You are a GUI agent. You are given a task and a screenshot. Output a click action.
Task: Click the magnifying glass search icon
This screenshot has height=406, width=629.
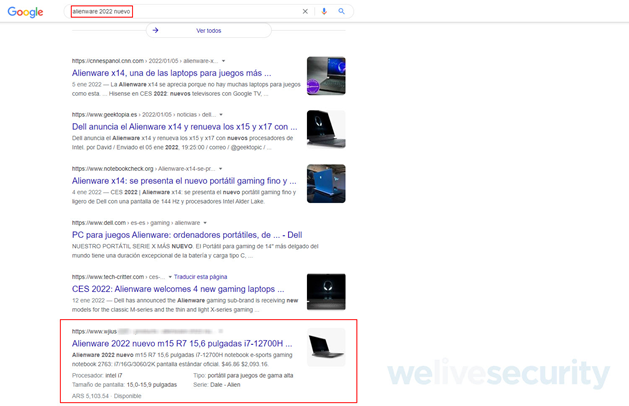pos(341,12)
